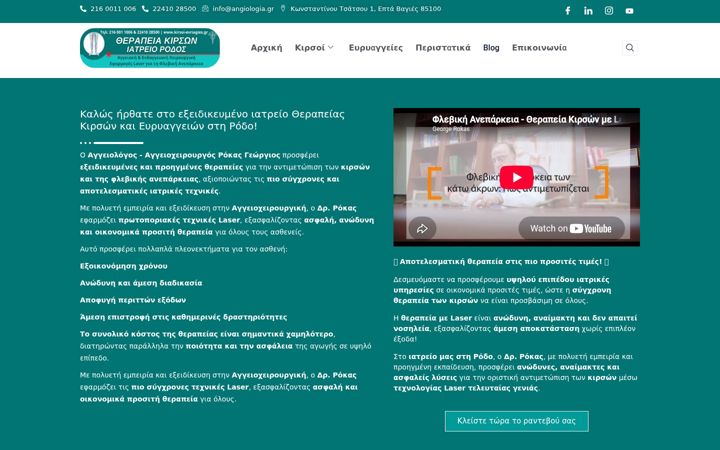Image resolution: width=720 pixels, height=450 pixels.
Task: Open the Ευρυαγγείες menu item
Action: [x=376, y=48]
